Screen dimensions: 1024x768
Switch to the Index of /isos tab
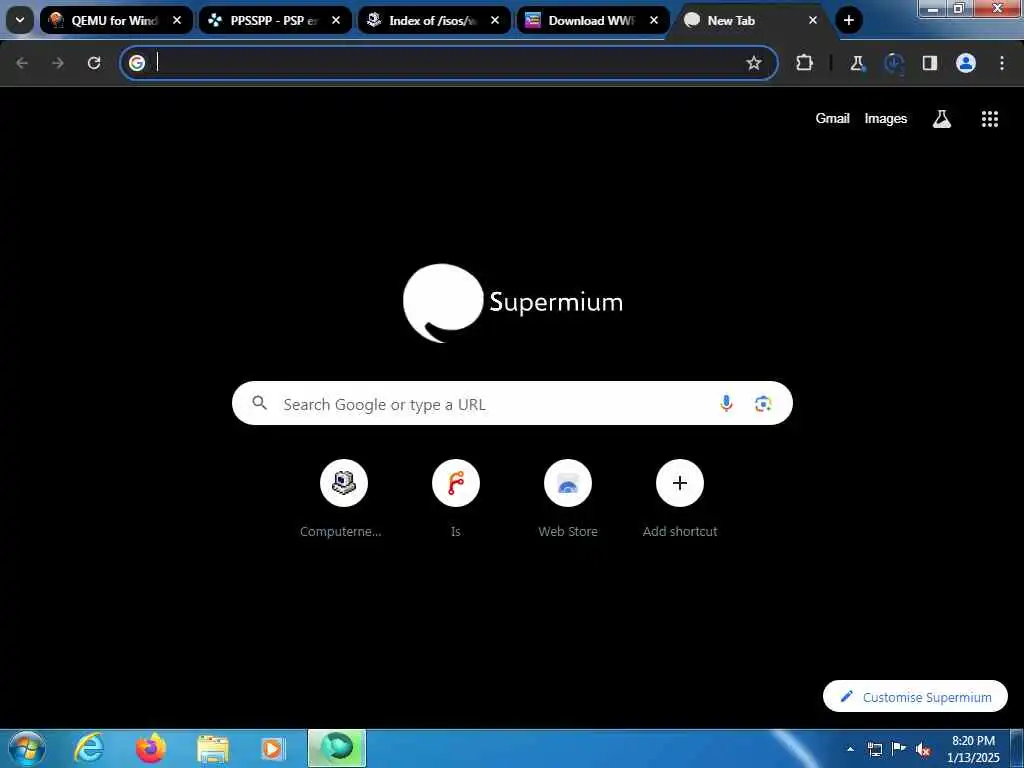(x=434, y=20)
